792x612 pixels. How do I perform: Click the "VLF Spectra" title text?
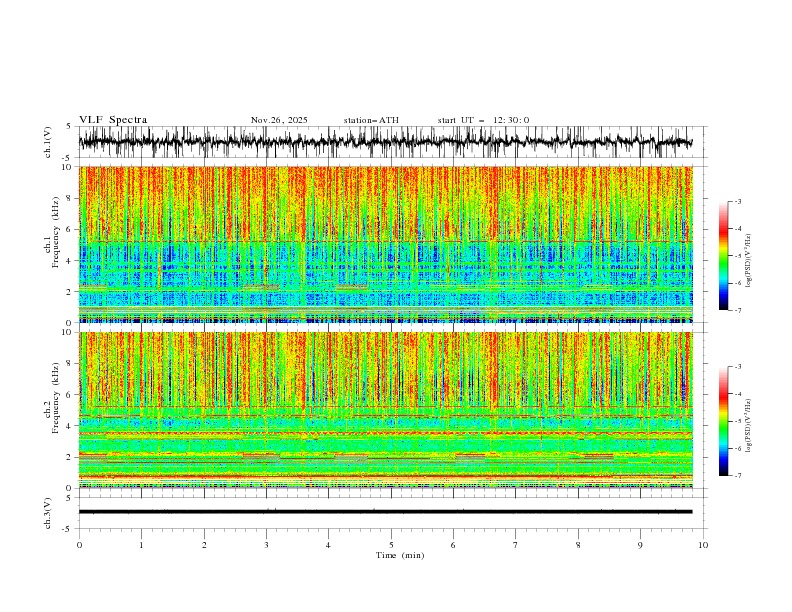(113, 120)
